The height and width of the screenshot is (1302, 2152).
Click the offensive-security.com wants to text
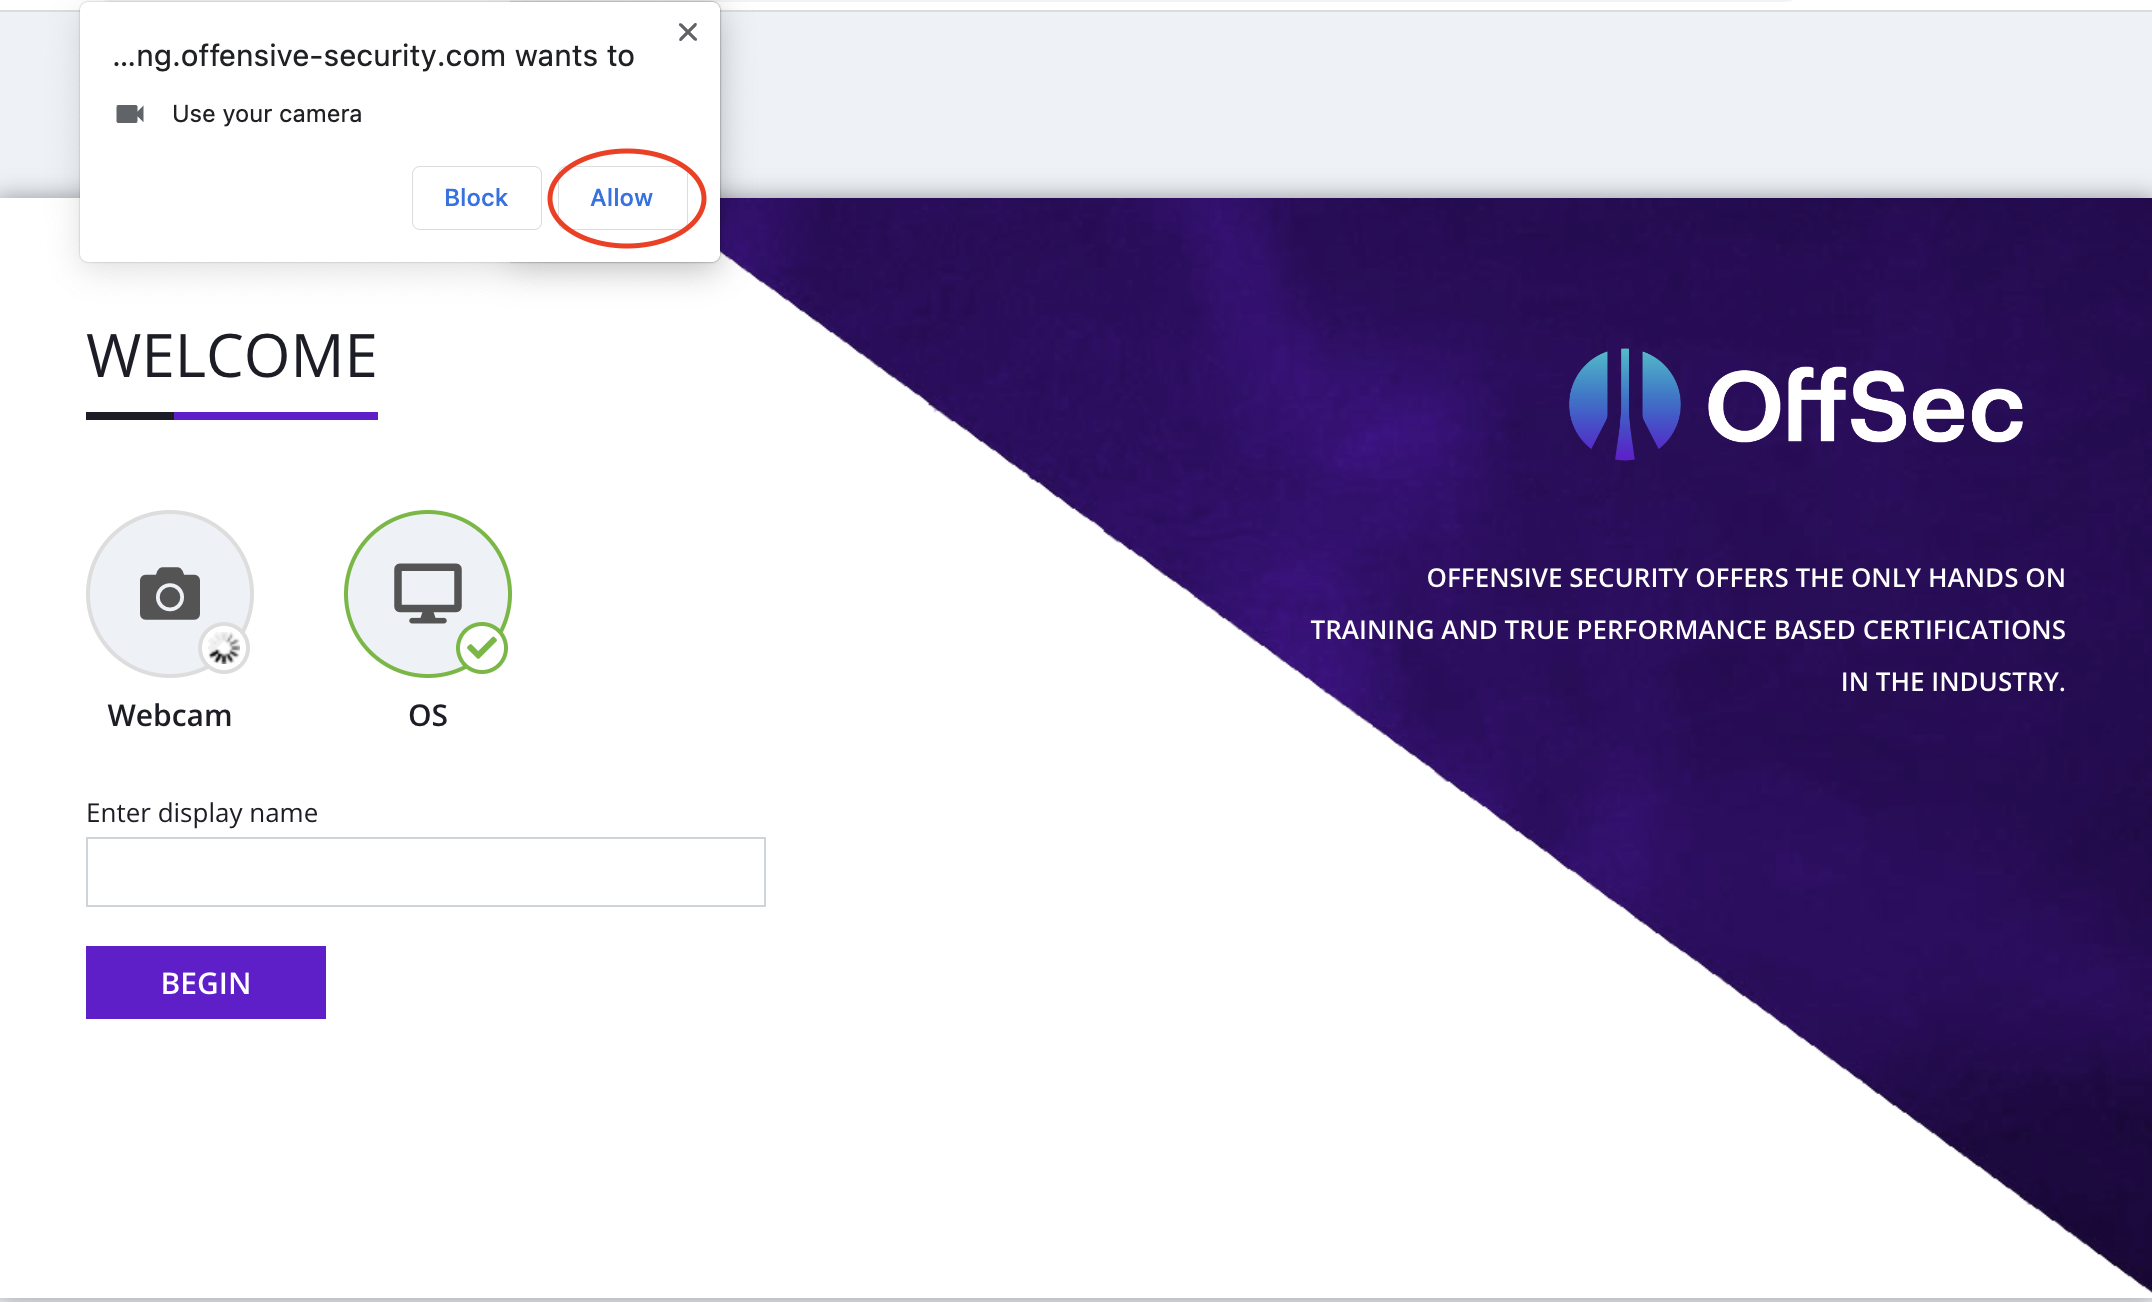coord(373,56)
